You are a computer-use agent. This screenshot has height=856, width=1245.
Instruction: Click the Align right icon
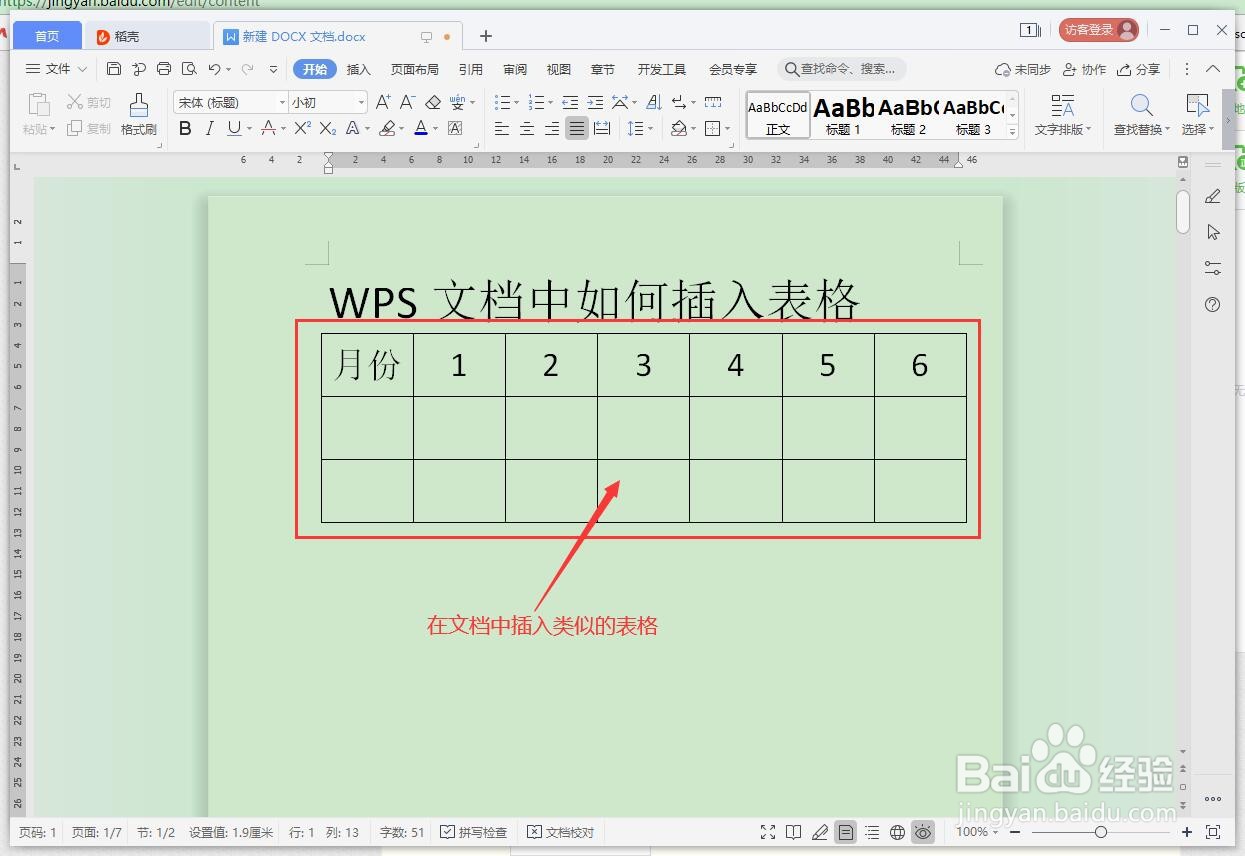pyautogui.click(x=552, y=128)
